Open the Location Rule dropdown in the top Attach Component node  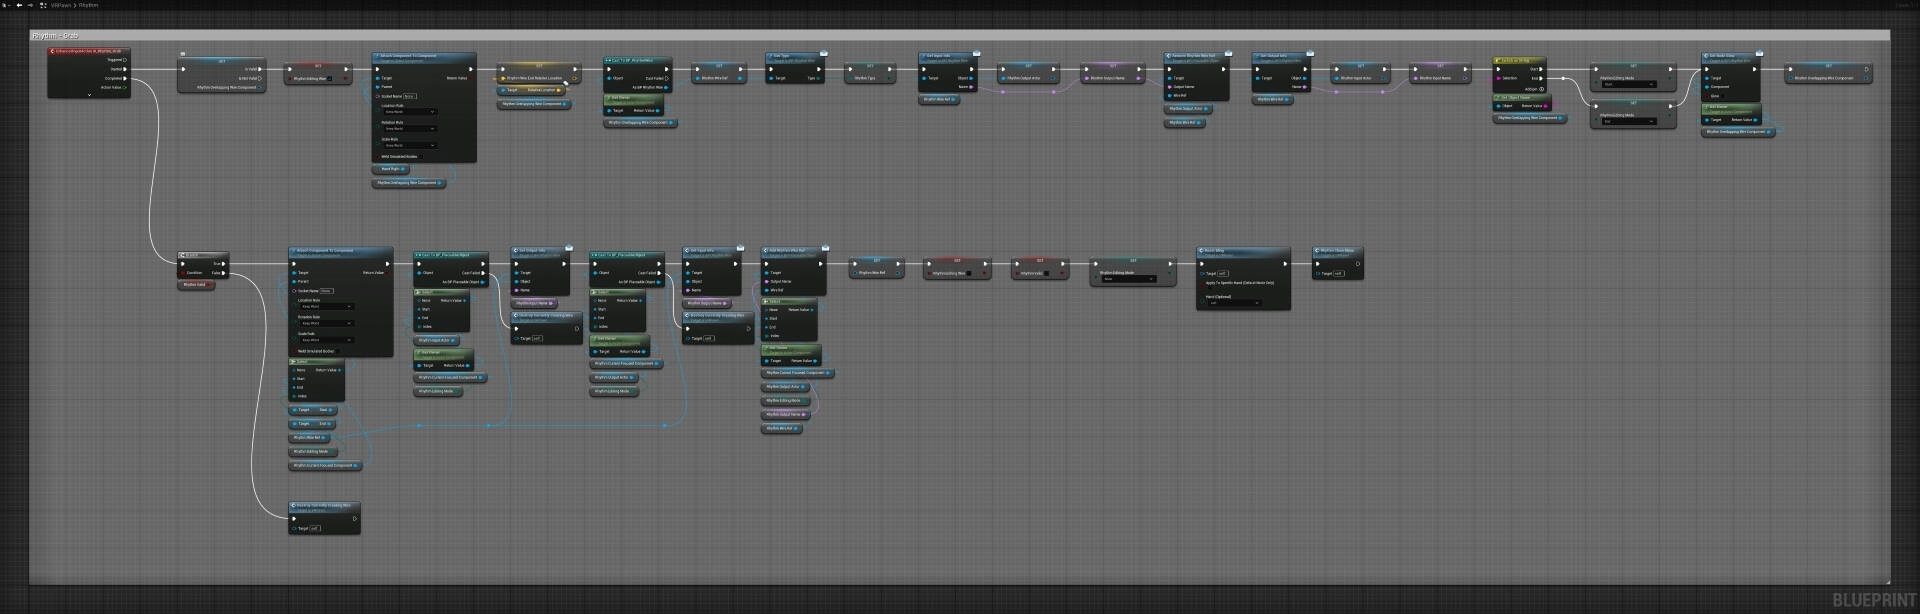[410, 112]
